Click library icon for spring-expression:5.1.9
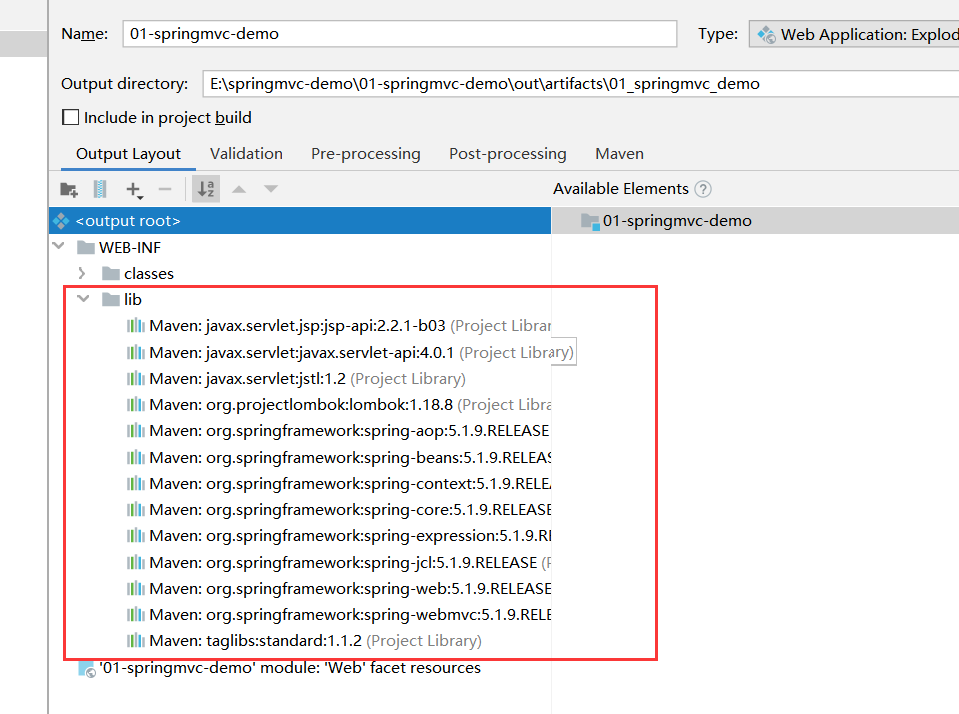Image resolution: width=959 pixels, height=714 pixels. pyautogui.click(x=136, y=536)
